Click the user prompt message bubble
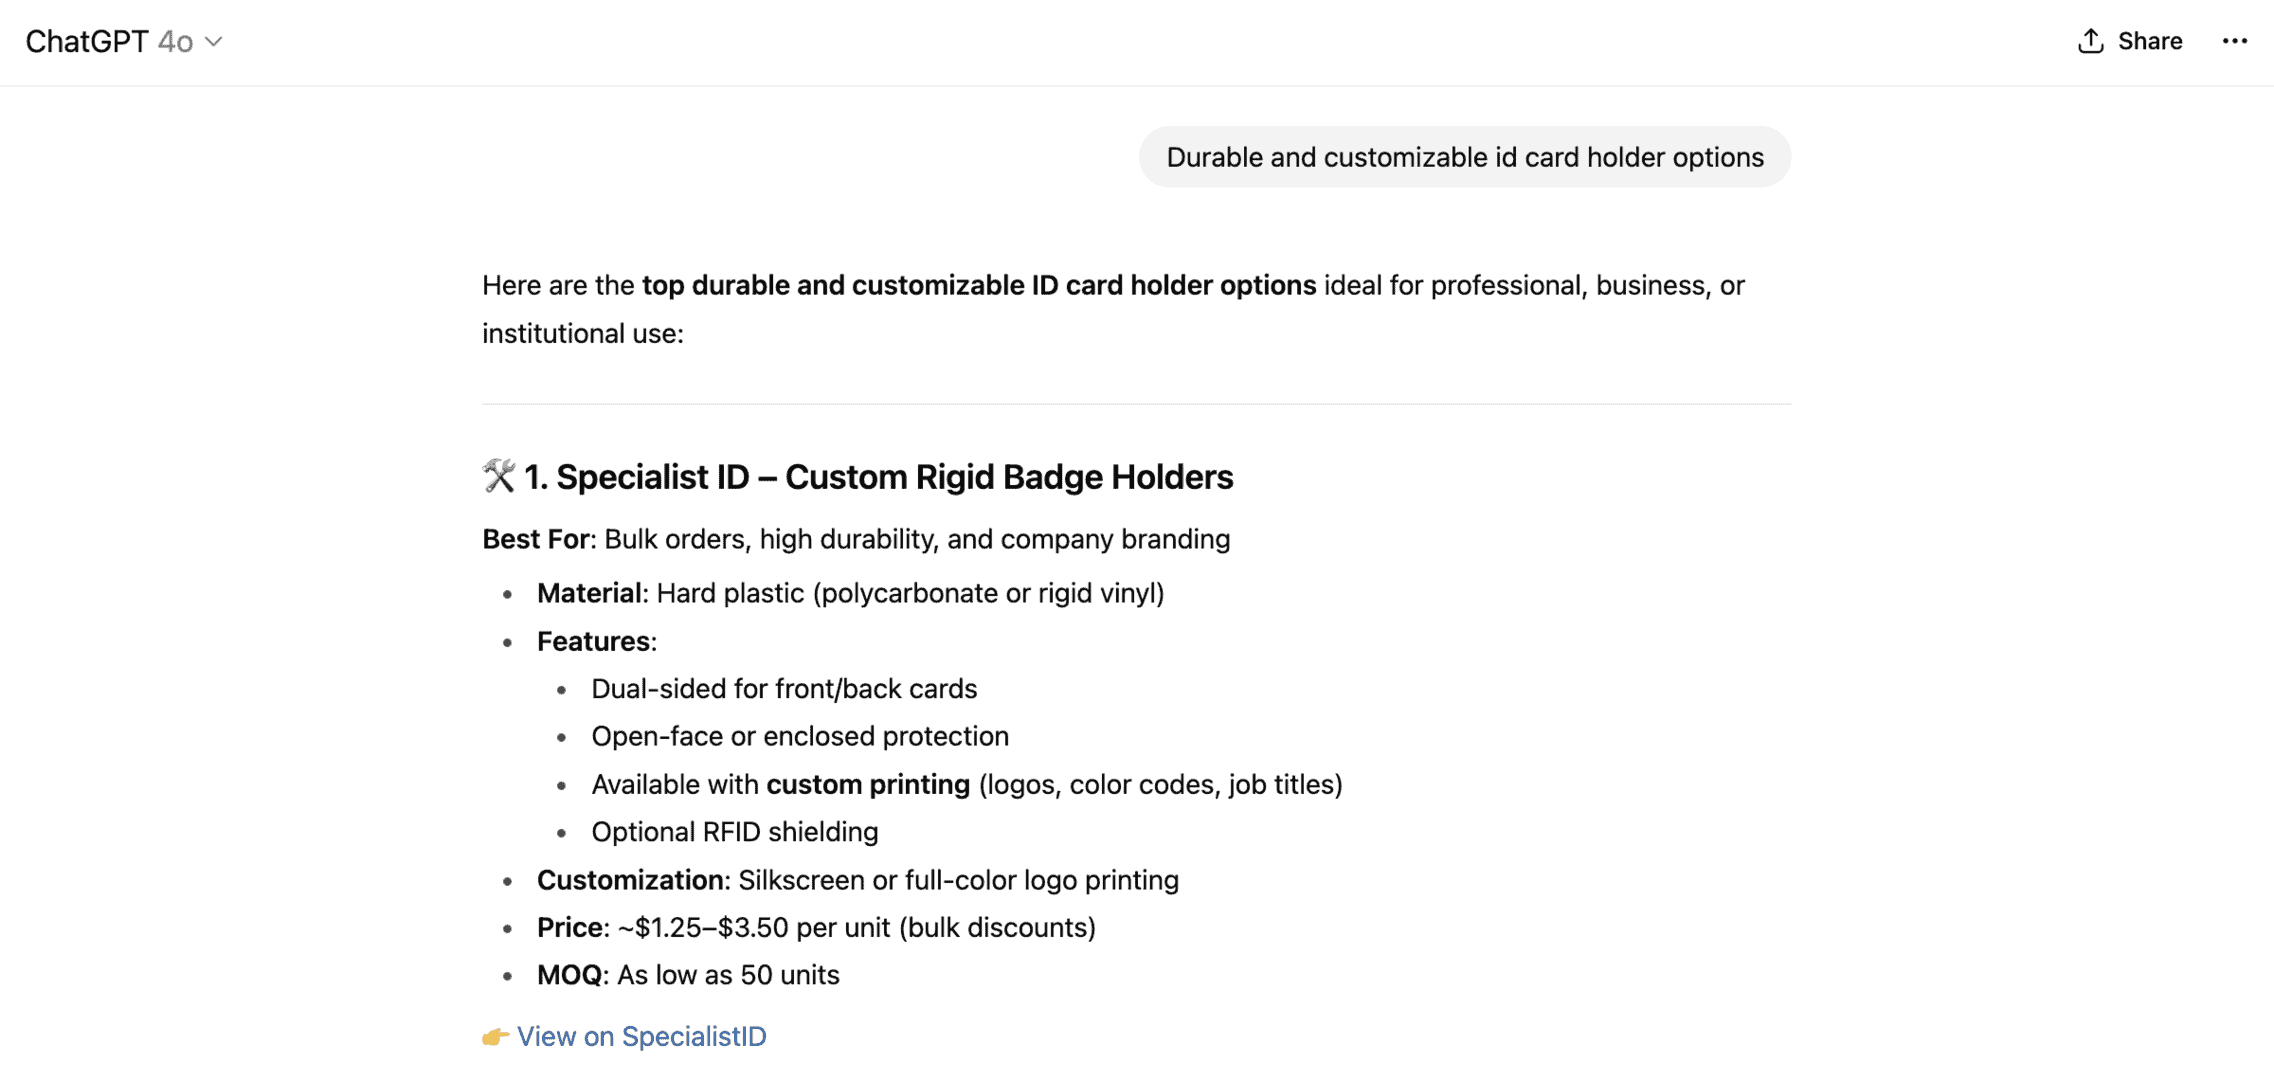The width and height of the screenshot is (2274, 1080). (1464, 157)
